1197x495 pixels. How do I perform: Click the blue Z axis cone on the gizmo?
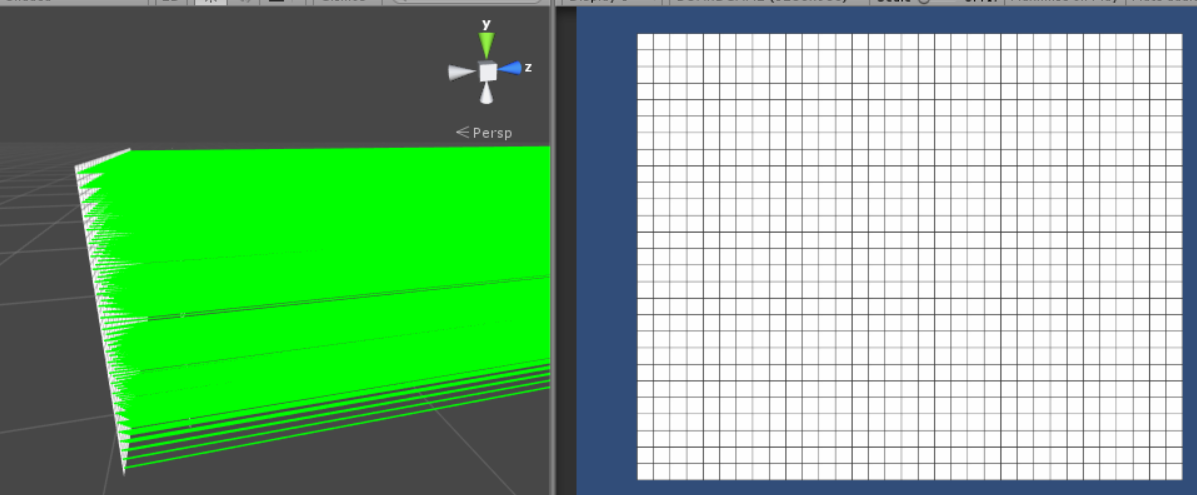[511, 69]
